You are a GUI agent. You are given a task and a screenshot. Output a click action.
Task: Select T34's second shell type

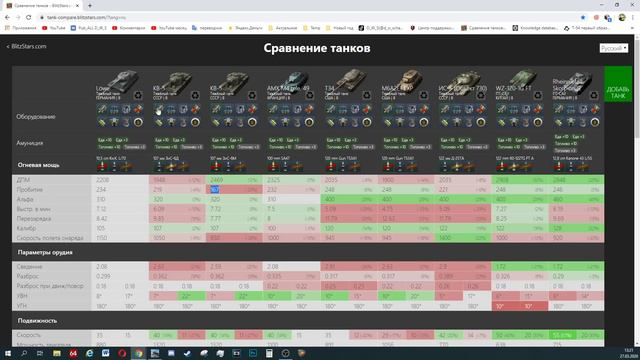pyautogui.click(x=343, y=166)
